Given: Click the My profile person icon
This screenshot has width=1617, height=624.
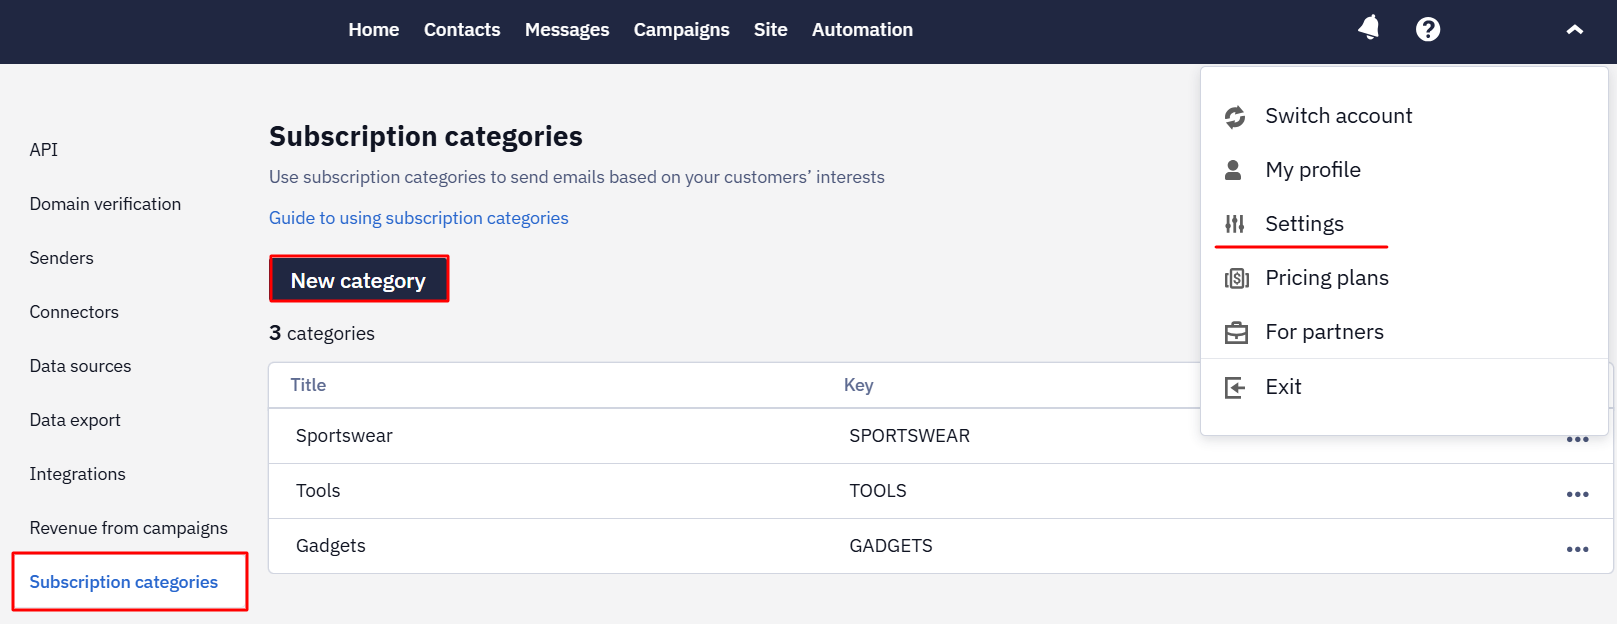Looking at the screenshot, I should (x=1233, y=170).
